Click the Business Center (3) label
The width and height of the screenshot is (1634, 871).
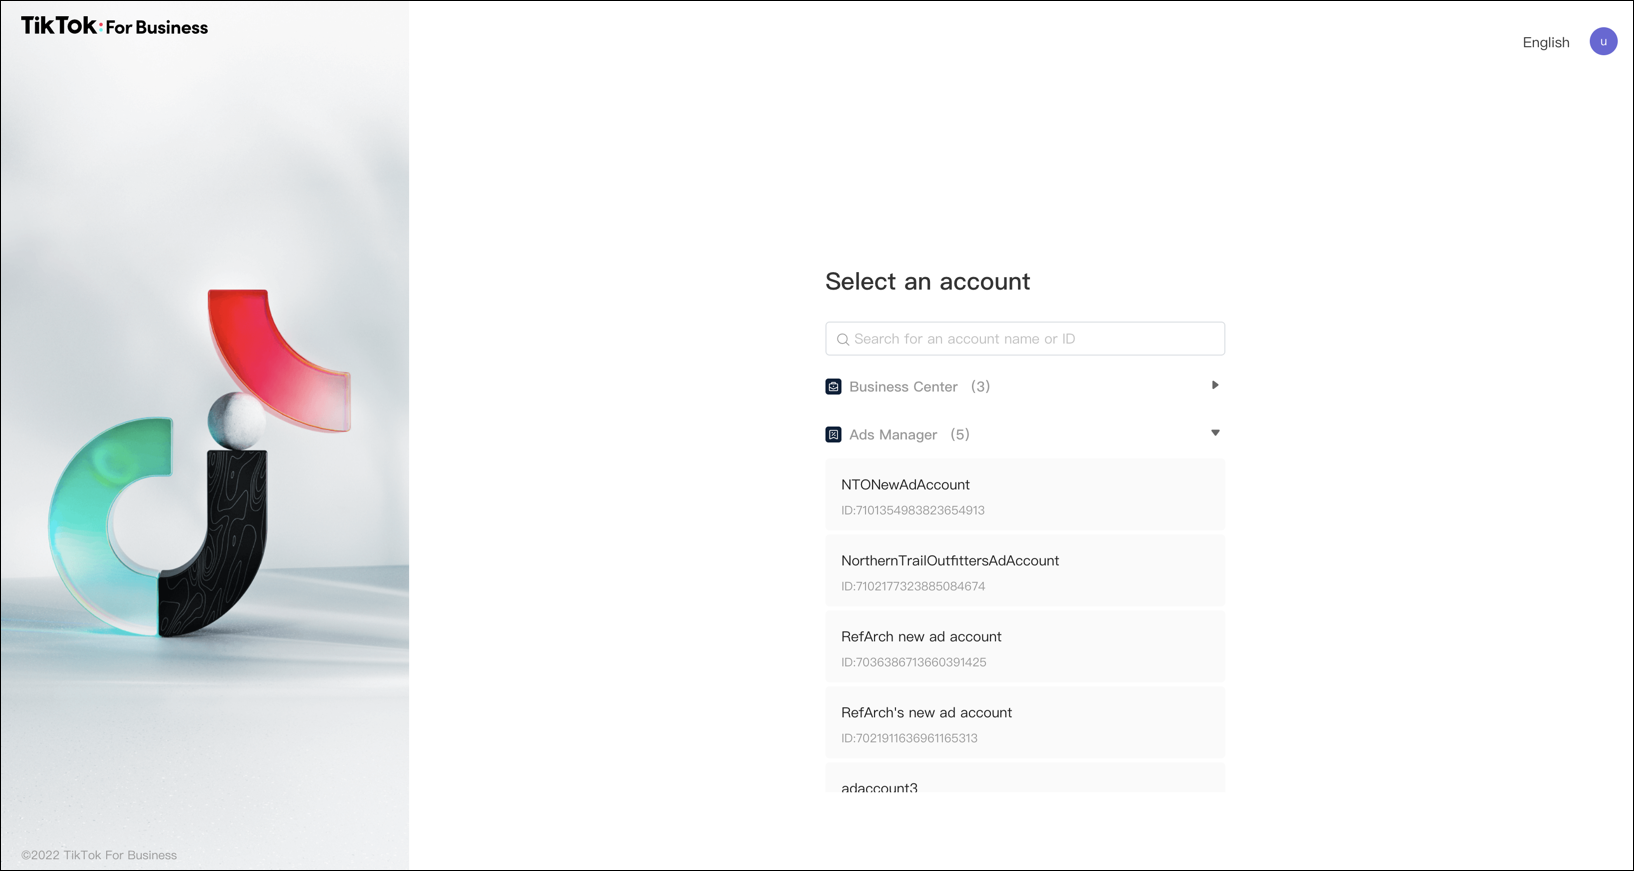(919, 386)
